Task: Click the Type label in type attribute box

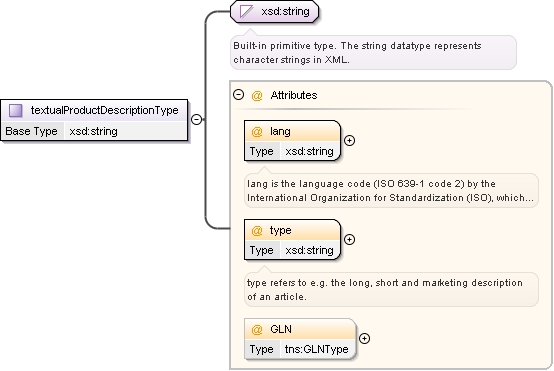Action: tap(261, 250)
